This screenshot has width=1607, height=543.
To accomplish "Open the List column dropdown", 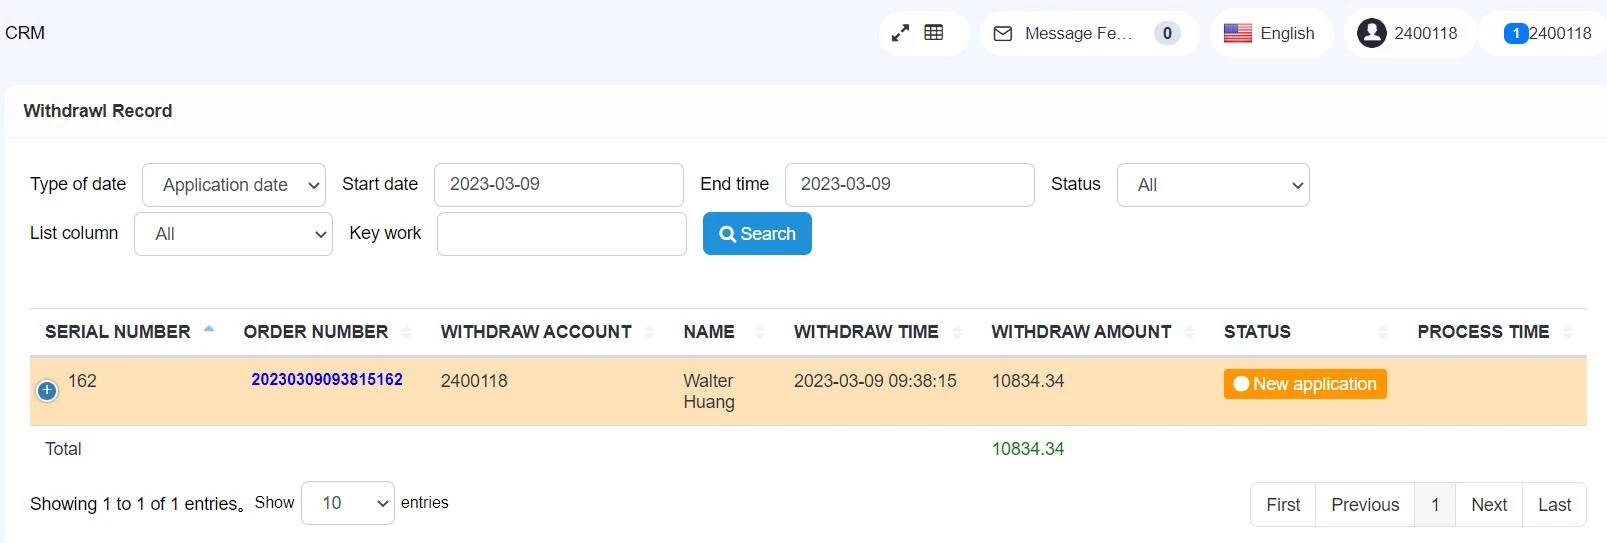I will tap(233, 234).
